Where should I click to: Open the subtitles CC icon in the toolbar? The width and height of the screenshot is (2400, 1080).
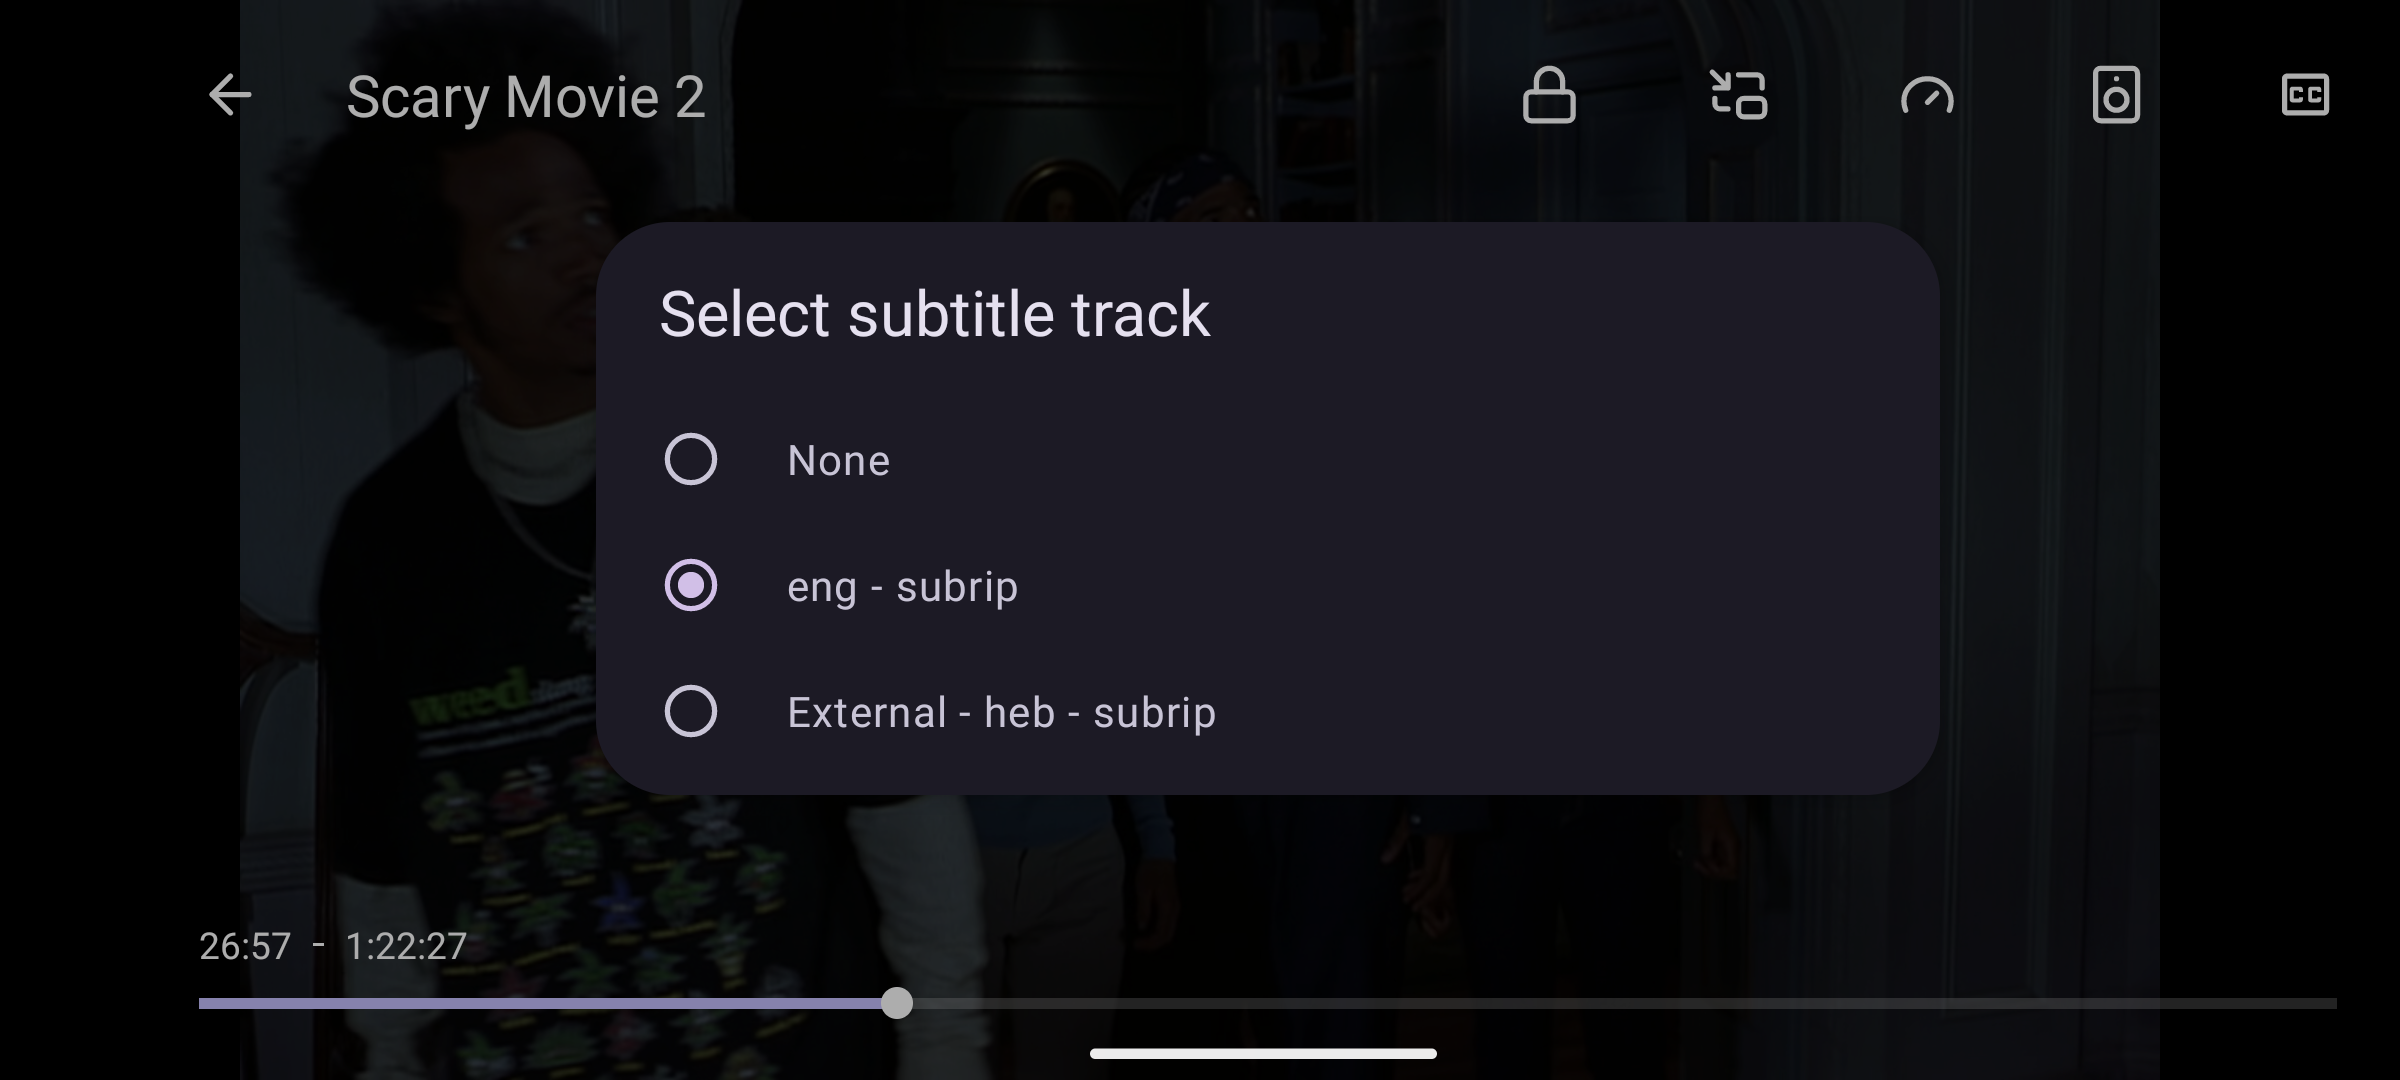(x=2305, y=95)
